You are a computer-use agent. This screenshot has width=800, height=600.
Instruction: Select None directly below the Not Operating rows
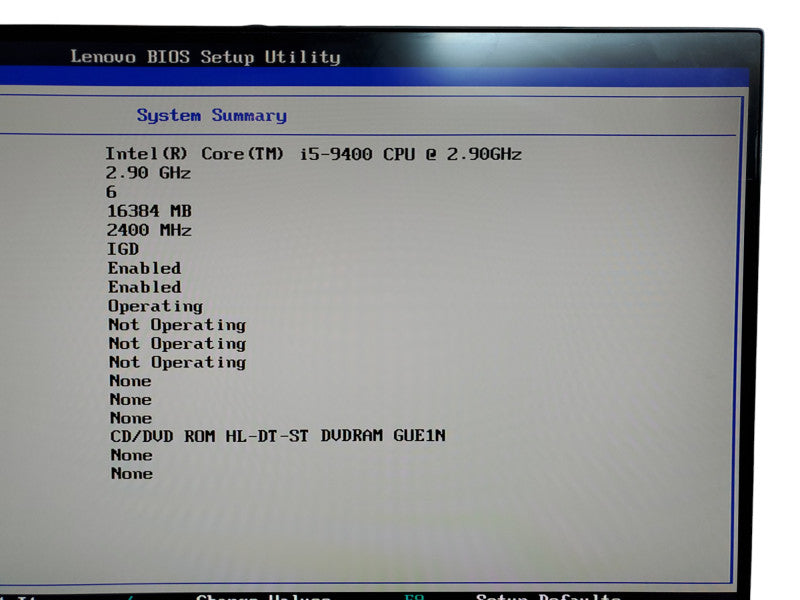pyautogui.click(x=131, y=381)
